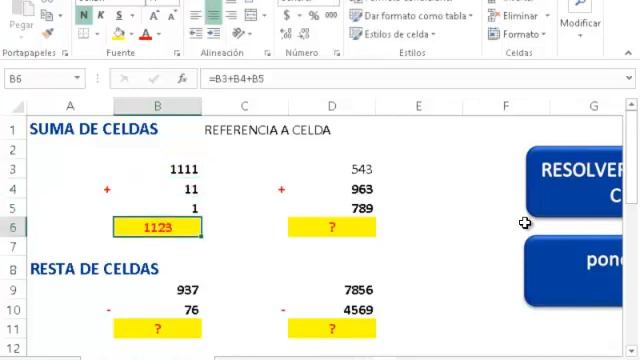Apply percent style

[x=313, y=16]
